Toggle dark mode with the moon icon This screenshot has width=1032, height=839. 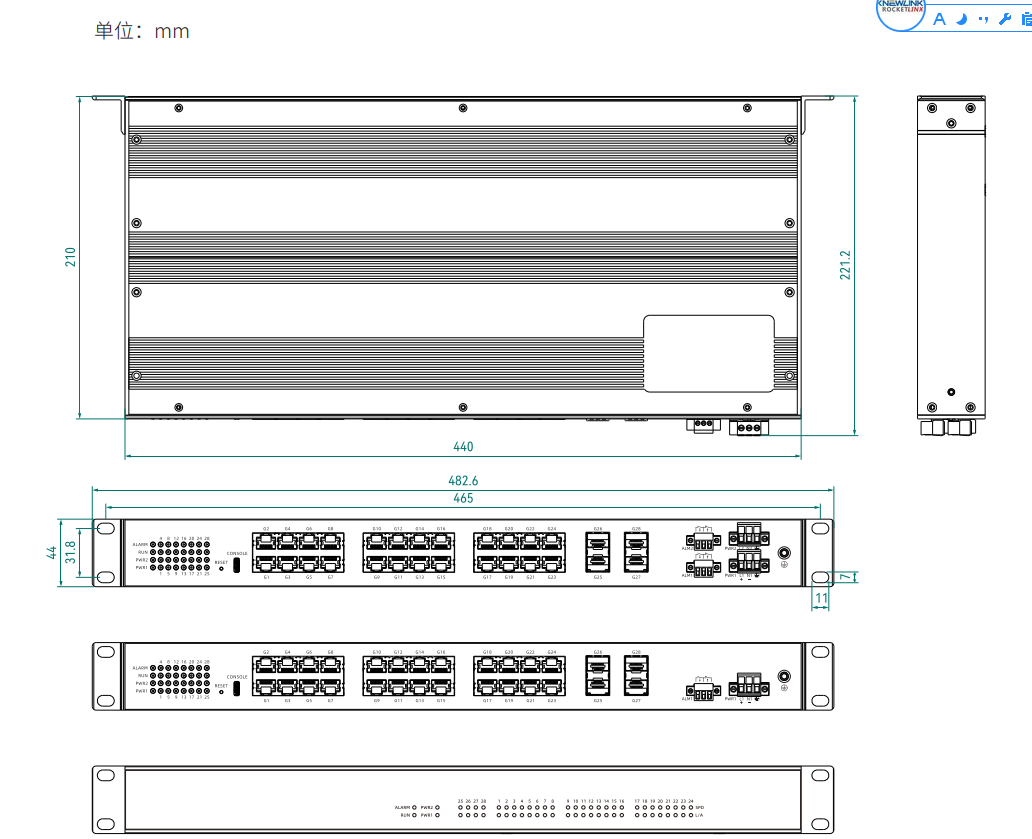click(961, 19)
